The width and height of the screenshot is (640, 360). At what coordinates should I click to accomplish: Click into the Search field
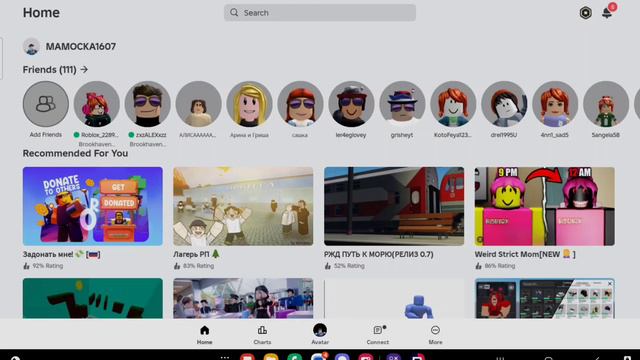pos(320,13)
